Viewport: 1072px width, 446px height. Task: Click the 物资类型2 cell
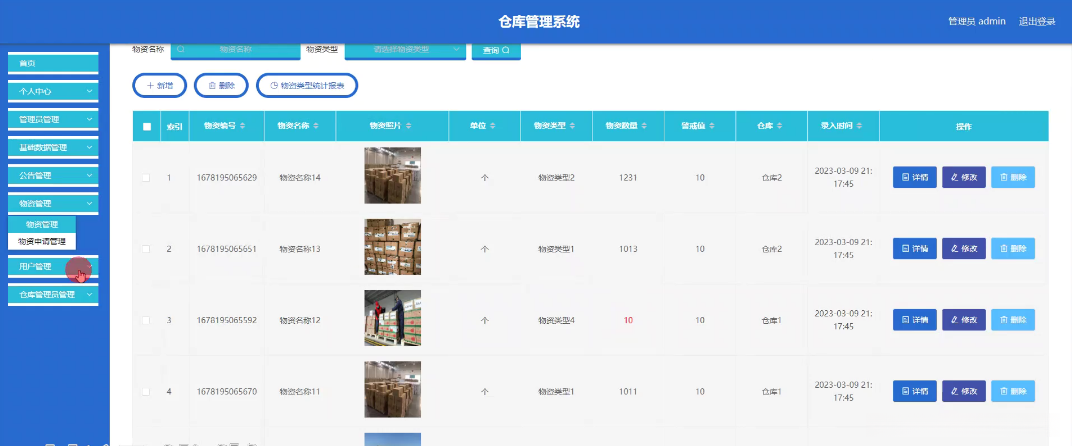(x=557, y=178)
